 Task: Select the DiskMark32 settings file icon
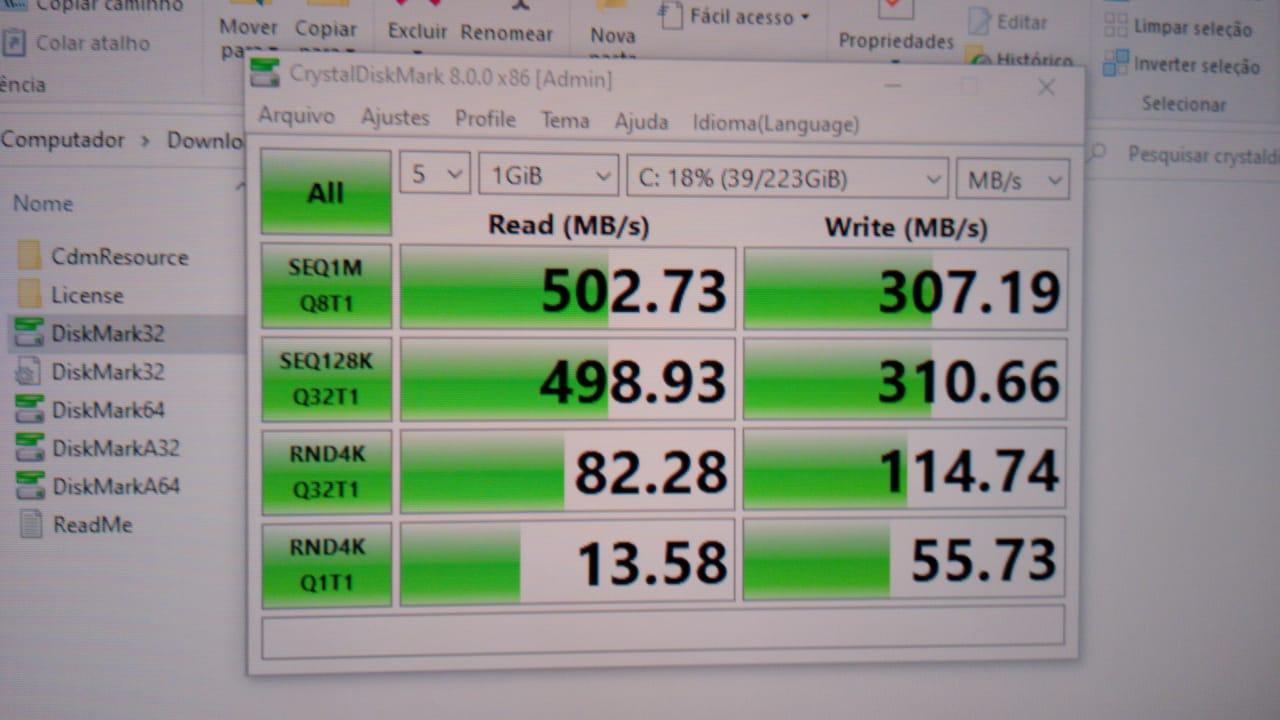tap(30, 371)
